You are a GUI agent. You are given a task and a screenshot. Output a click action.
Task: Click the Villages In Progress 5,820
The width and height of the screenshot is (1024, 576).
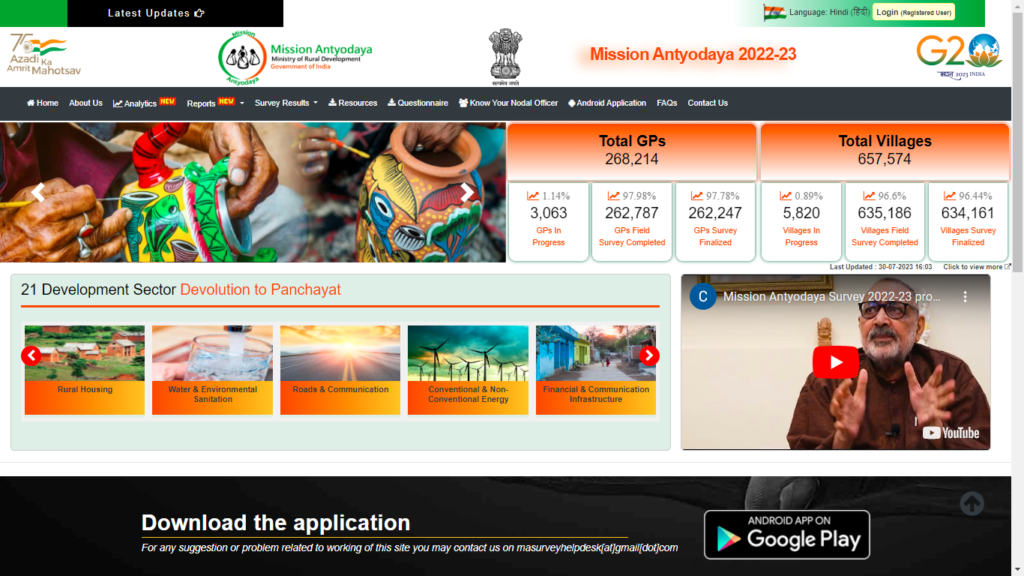[801, 213]
